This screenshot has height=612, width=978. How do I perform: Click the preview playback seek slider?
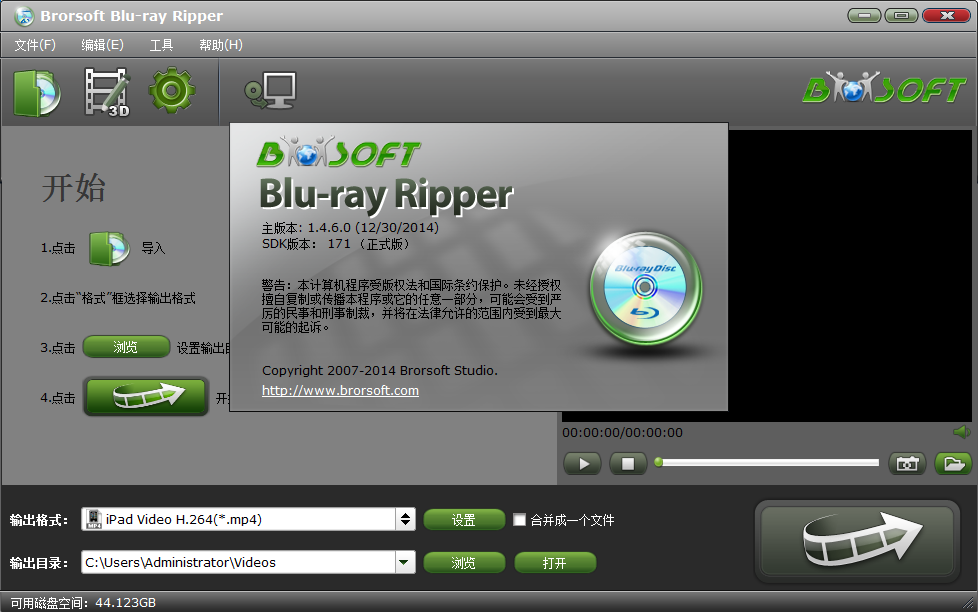click(768, 463)
